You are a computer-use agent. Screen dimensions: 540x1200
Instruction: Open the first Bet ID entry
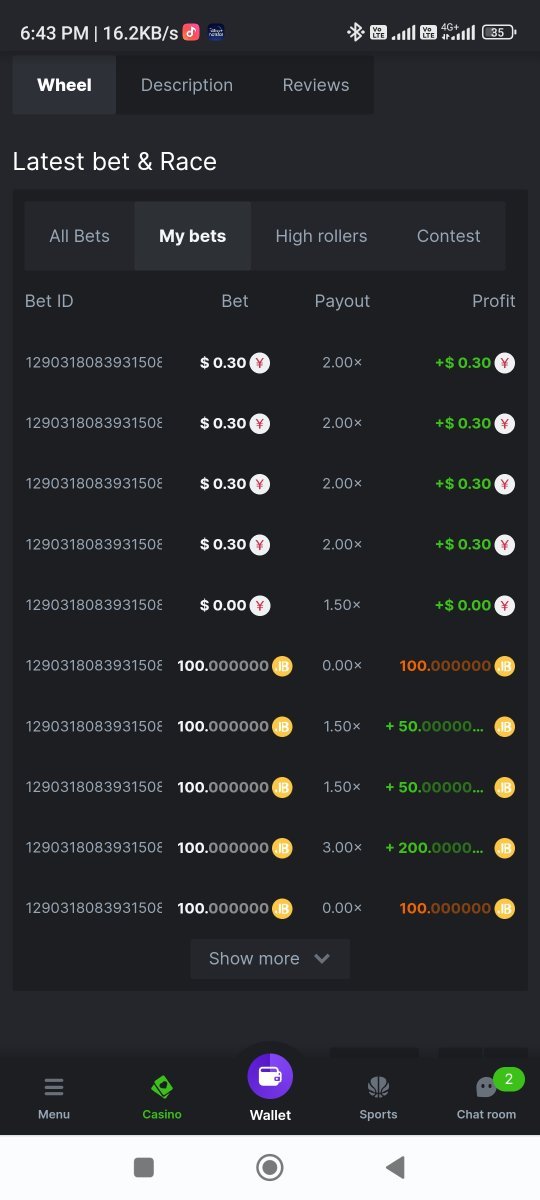pyautogui.click(x=94, y=363)
